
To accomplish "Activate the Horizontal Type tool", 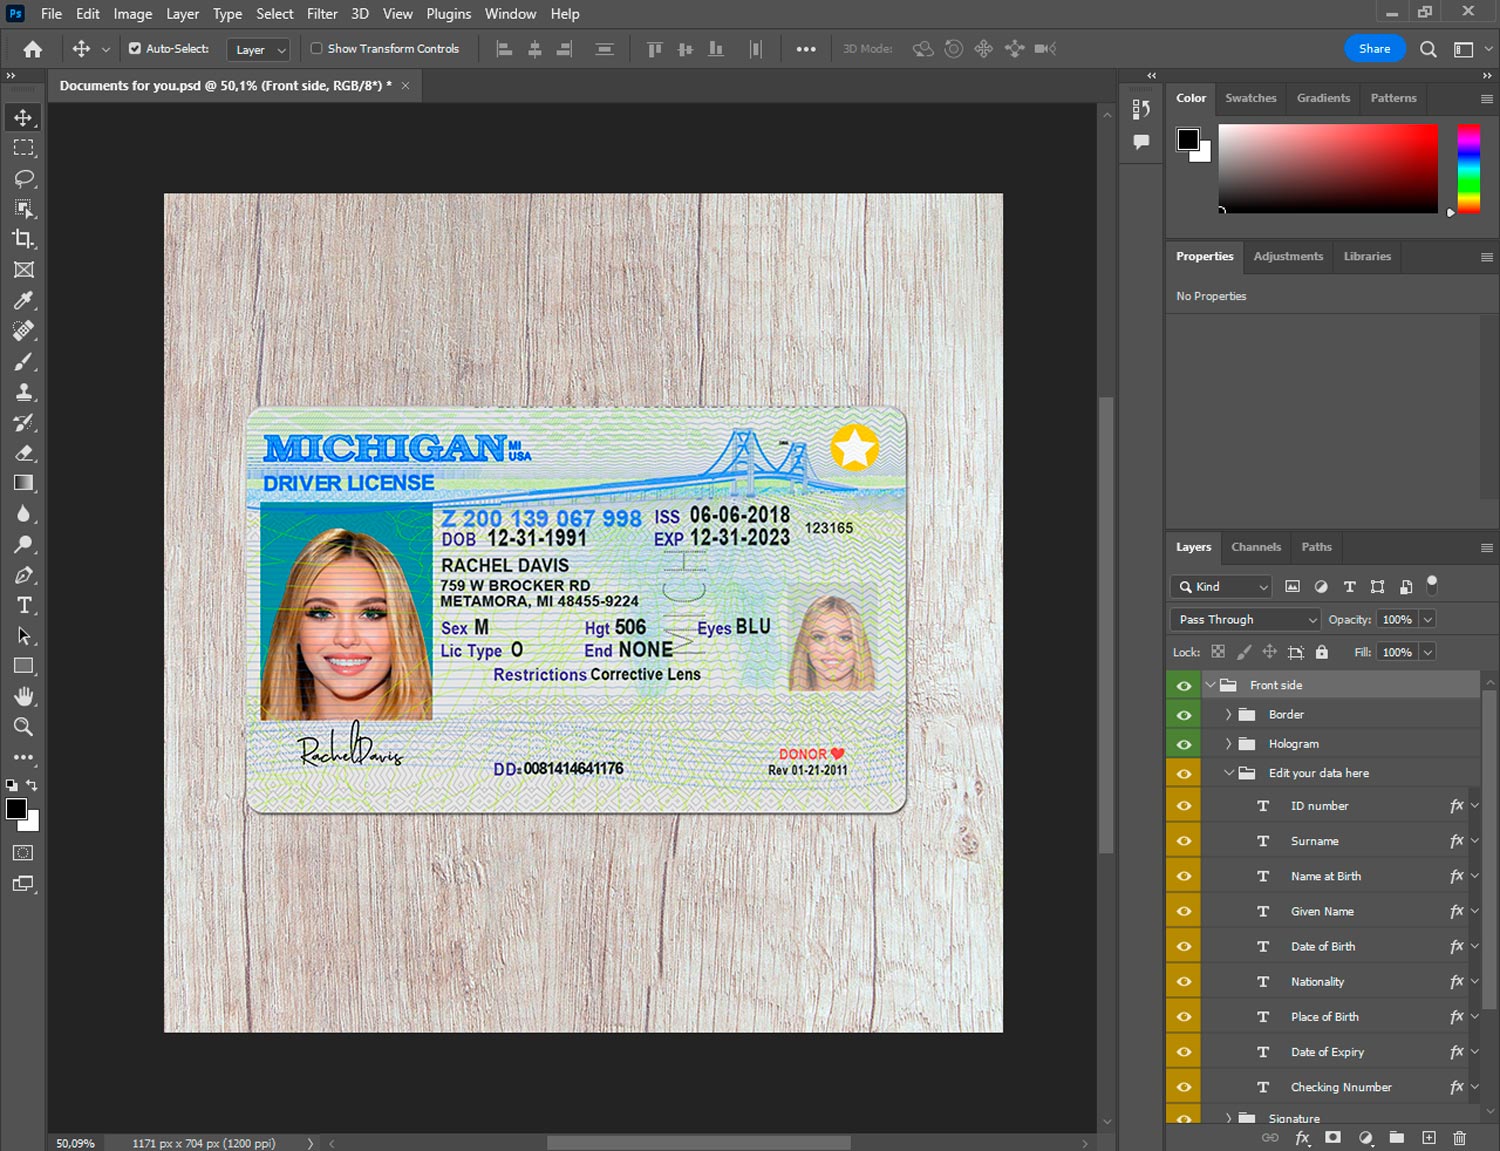I will coord(23,605).
